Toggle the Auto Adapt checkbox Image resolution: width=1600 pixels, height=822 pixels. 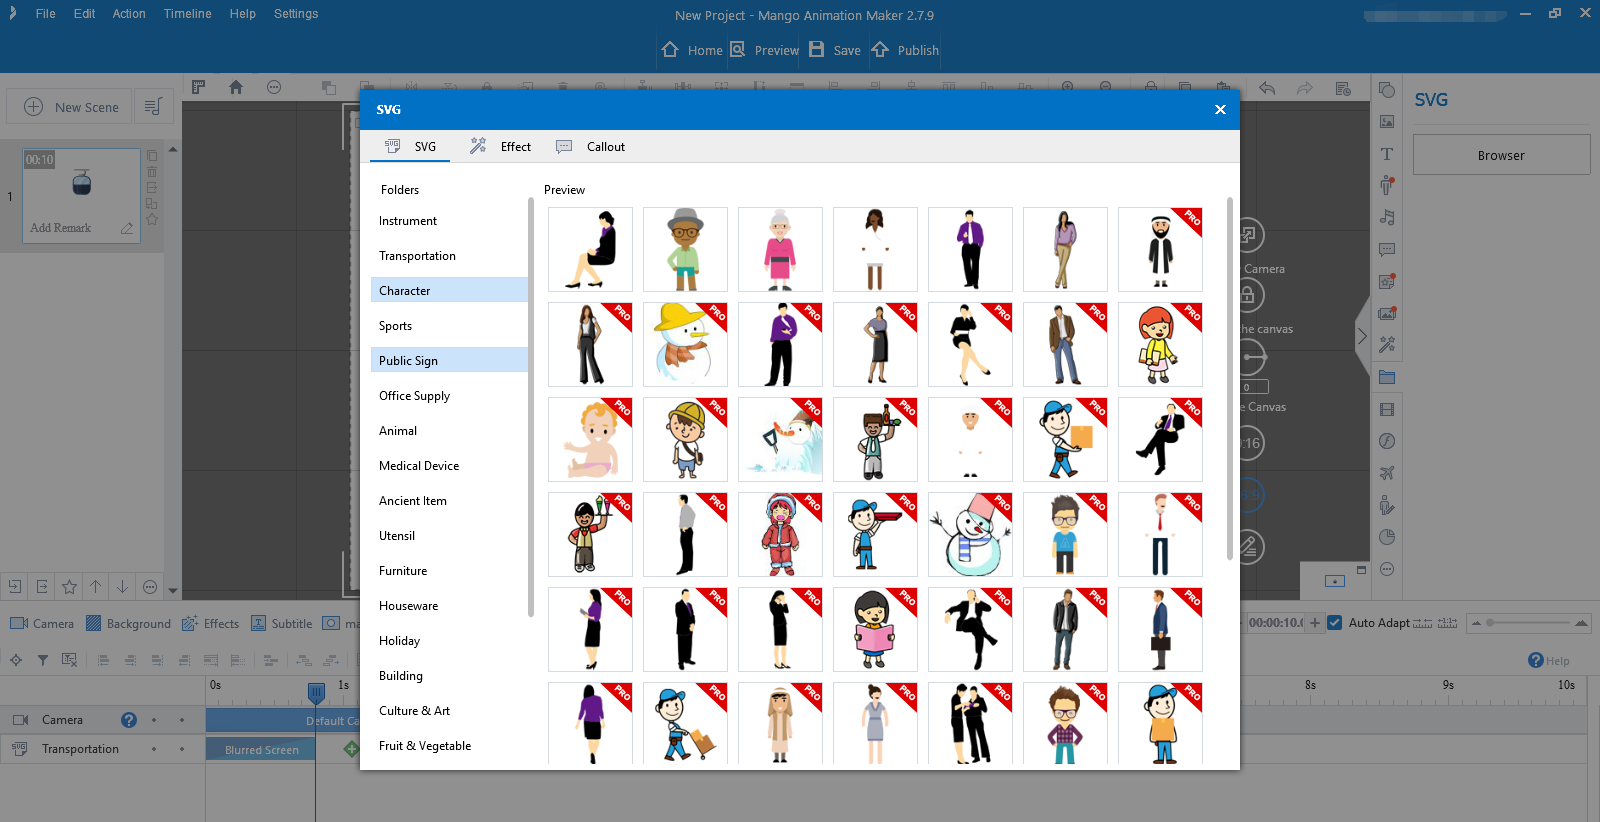(1334, 623)
